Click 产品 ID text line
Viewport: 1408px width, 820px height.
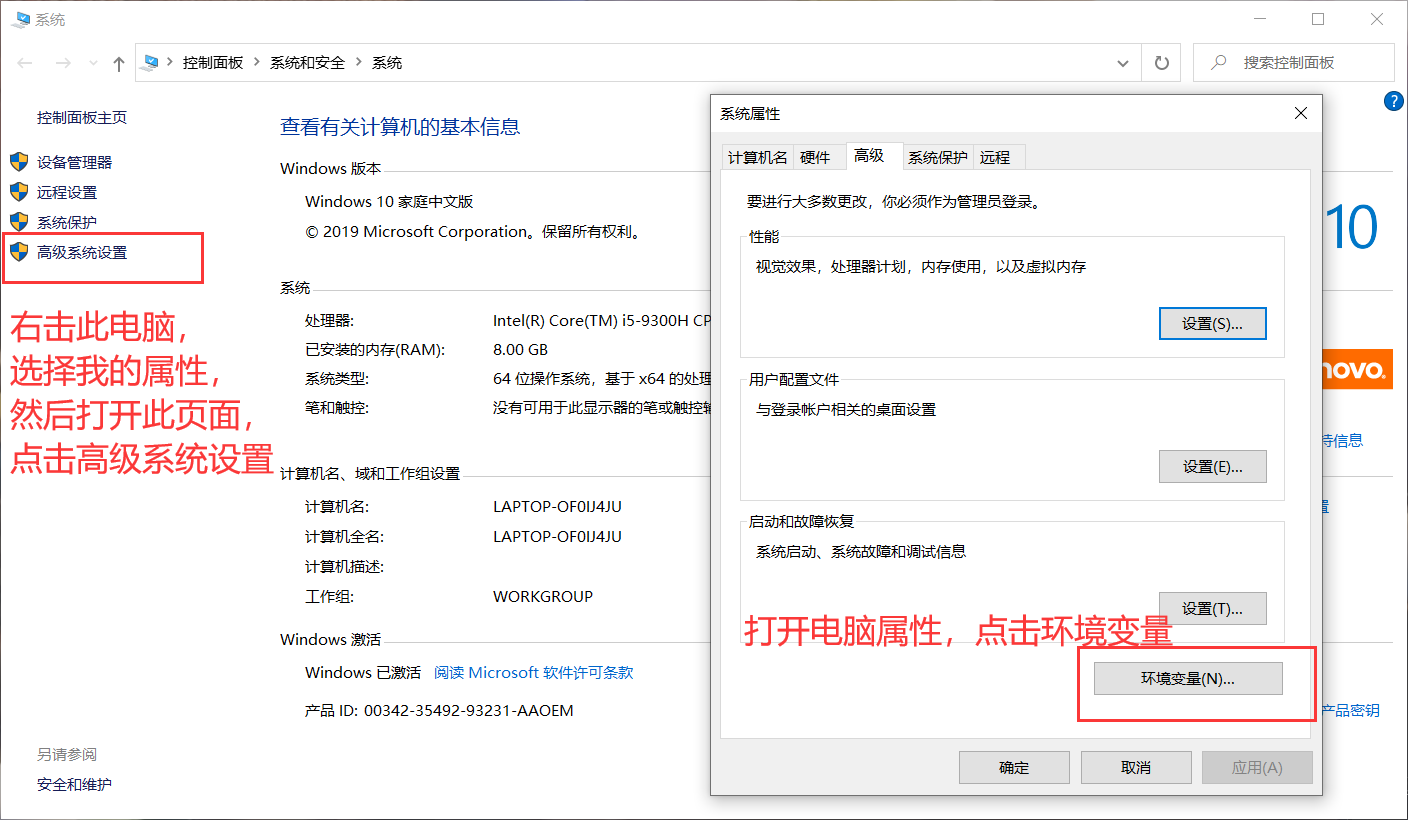tap(439, 710)
